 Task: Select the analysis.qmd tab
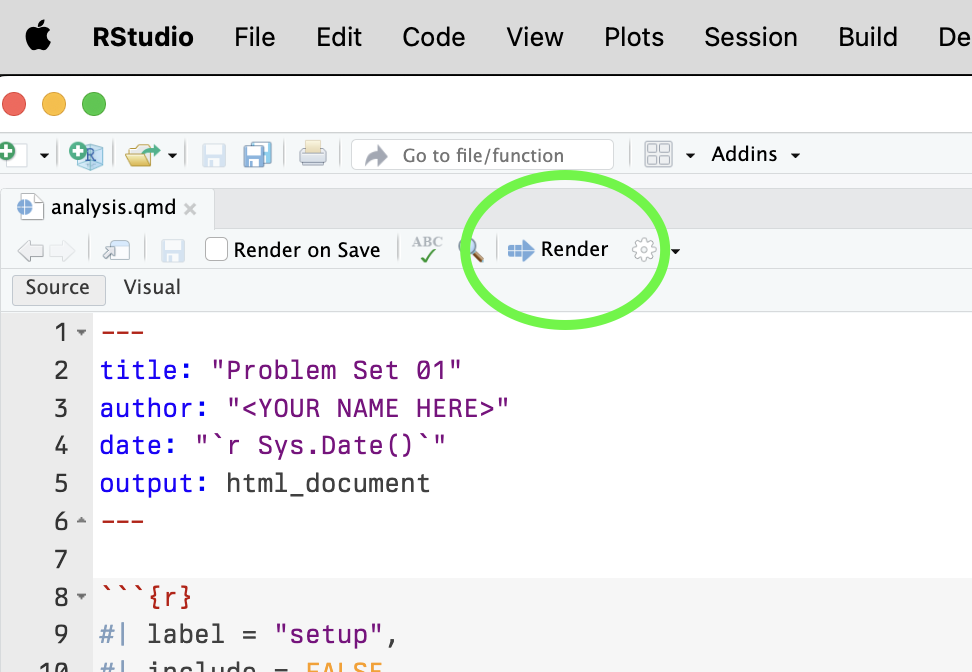click(x=107, y=208)
